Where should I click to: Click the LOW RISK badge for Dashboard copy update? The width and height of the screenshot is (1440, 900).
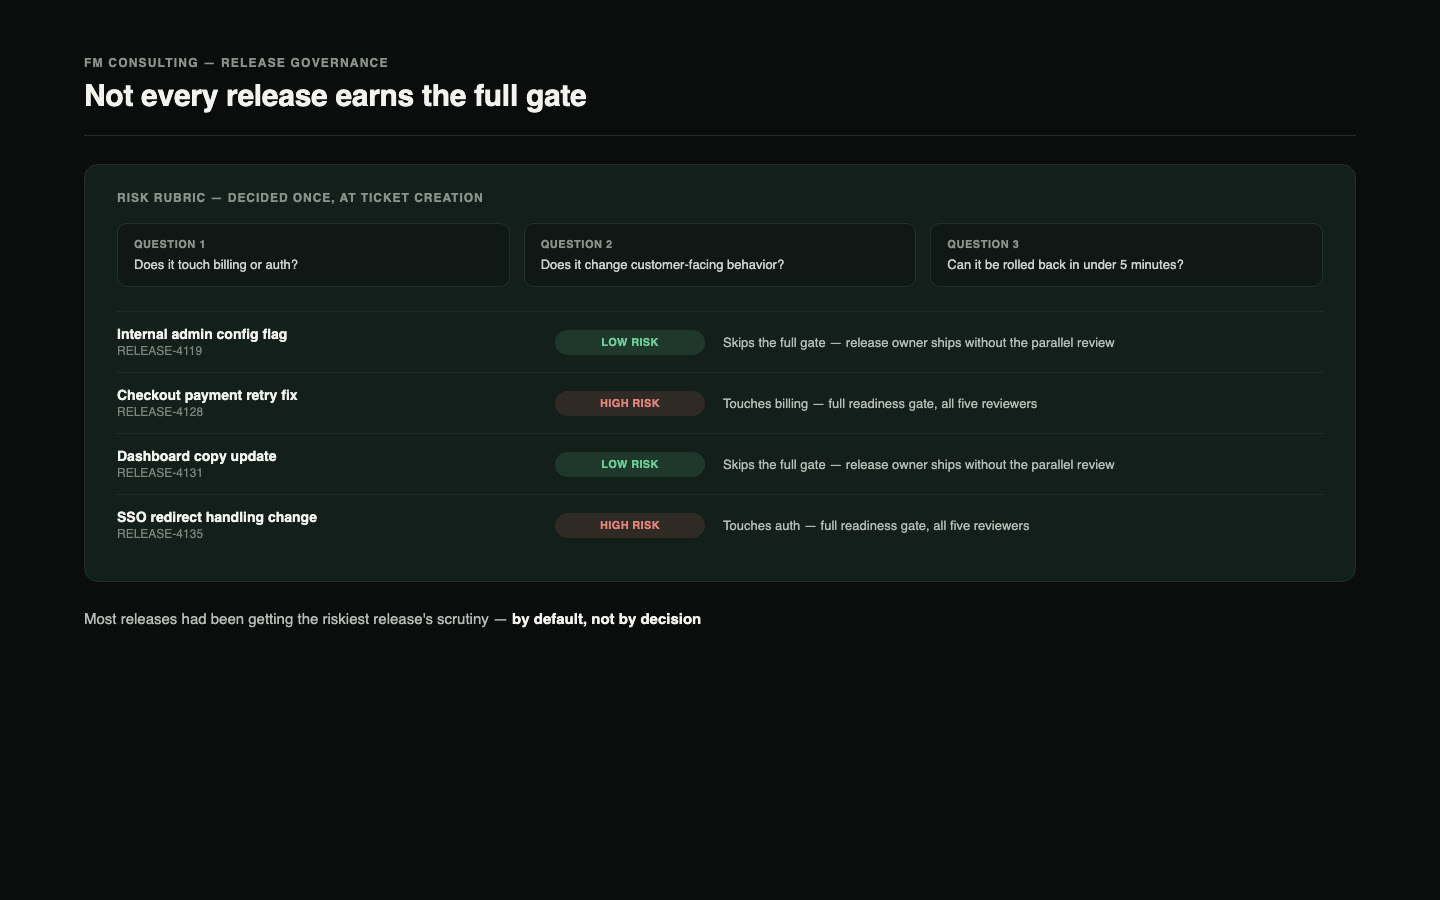(630, 464)
